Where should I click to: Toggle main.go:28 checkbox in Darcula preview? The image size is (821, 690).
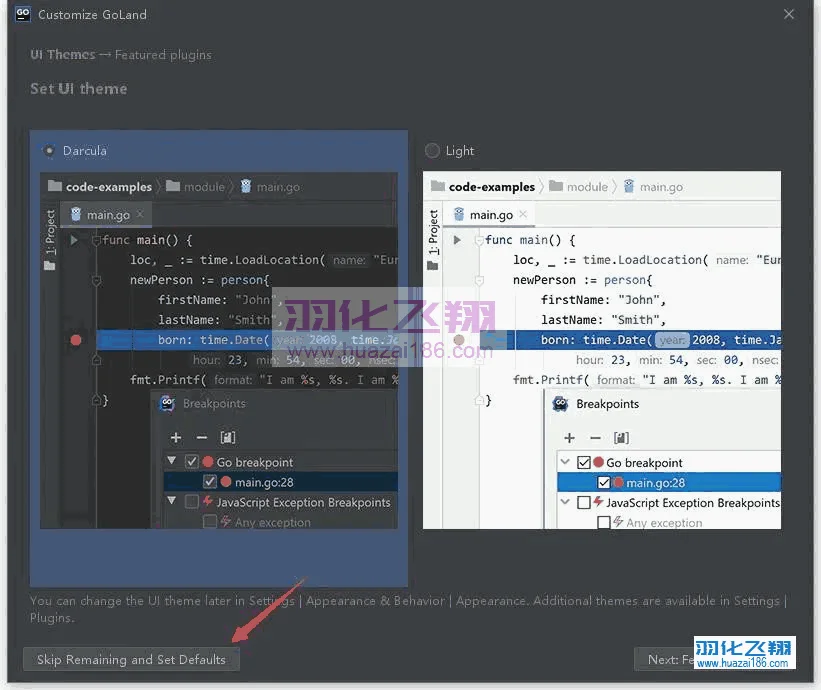tap(209, 482)
